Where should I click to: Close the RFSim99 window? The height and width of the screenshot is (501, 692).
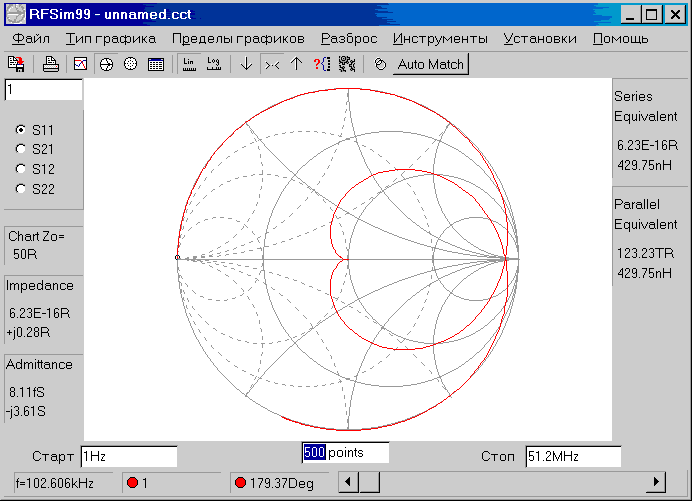tap(675, 15)
